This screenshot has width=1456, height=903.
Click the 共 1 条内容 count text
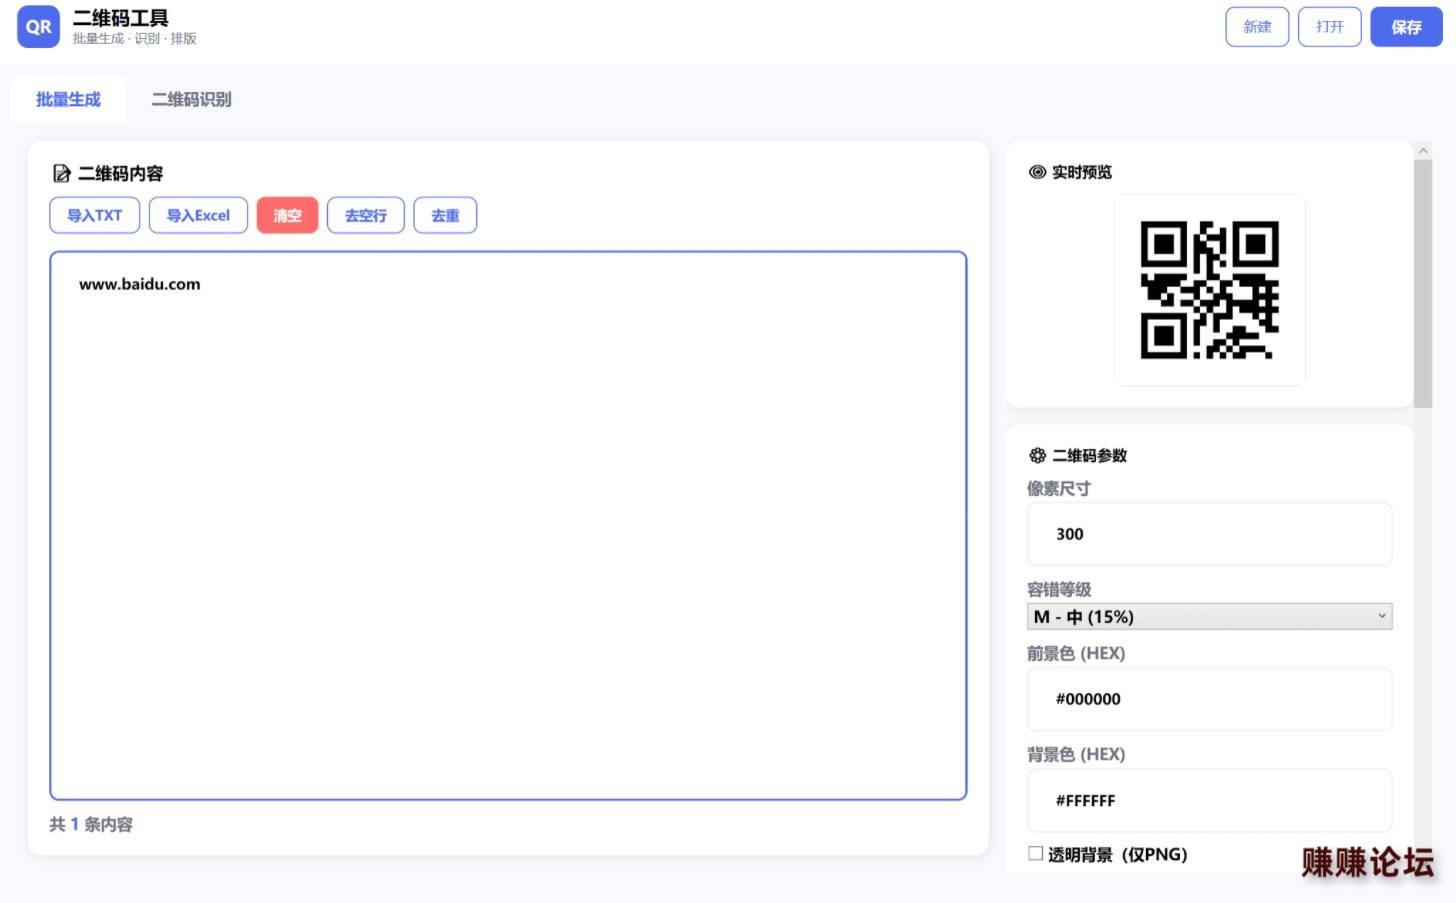[x=91, y=824]
